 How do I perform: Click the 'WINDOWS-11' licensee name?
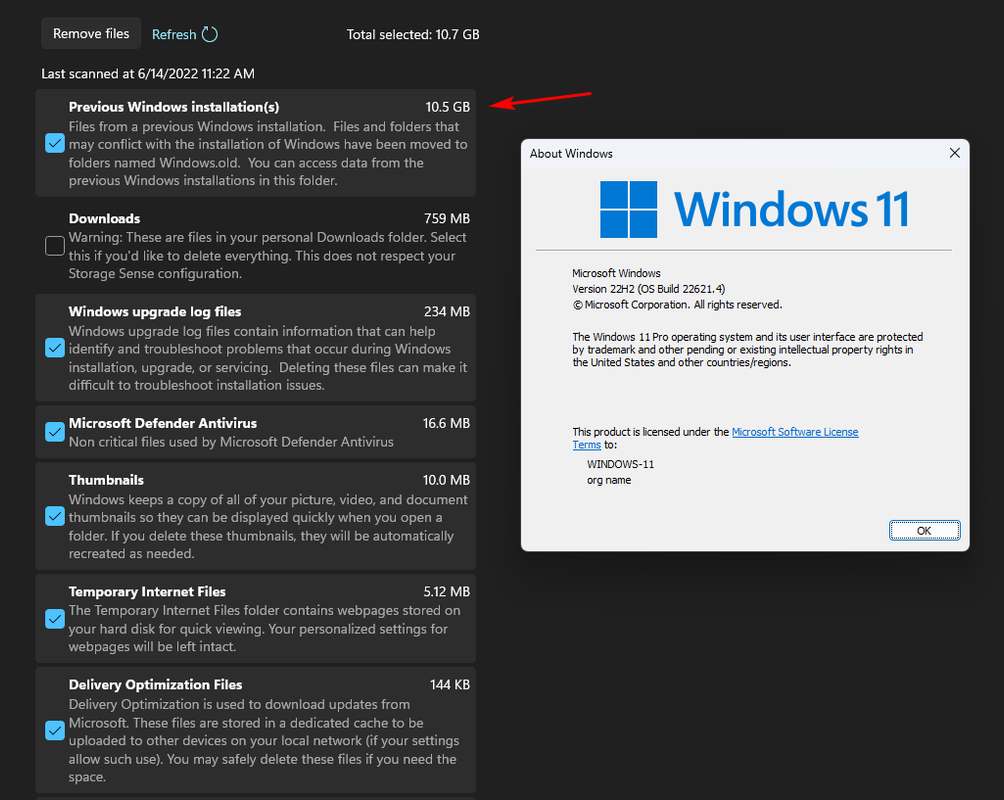point(620,464)
